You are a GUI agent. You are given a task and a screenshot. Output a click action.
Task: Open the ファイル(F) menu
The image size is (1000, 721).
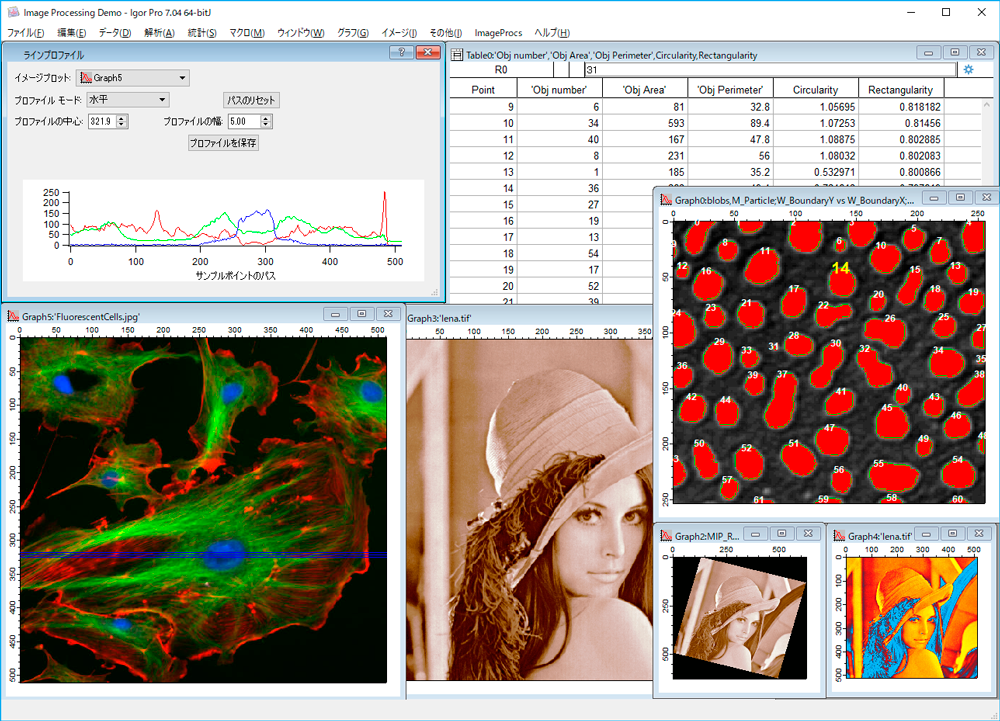[26, 33]
